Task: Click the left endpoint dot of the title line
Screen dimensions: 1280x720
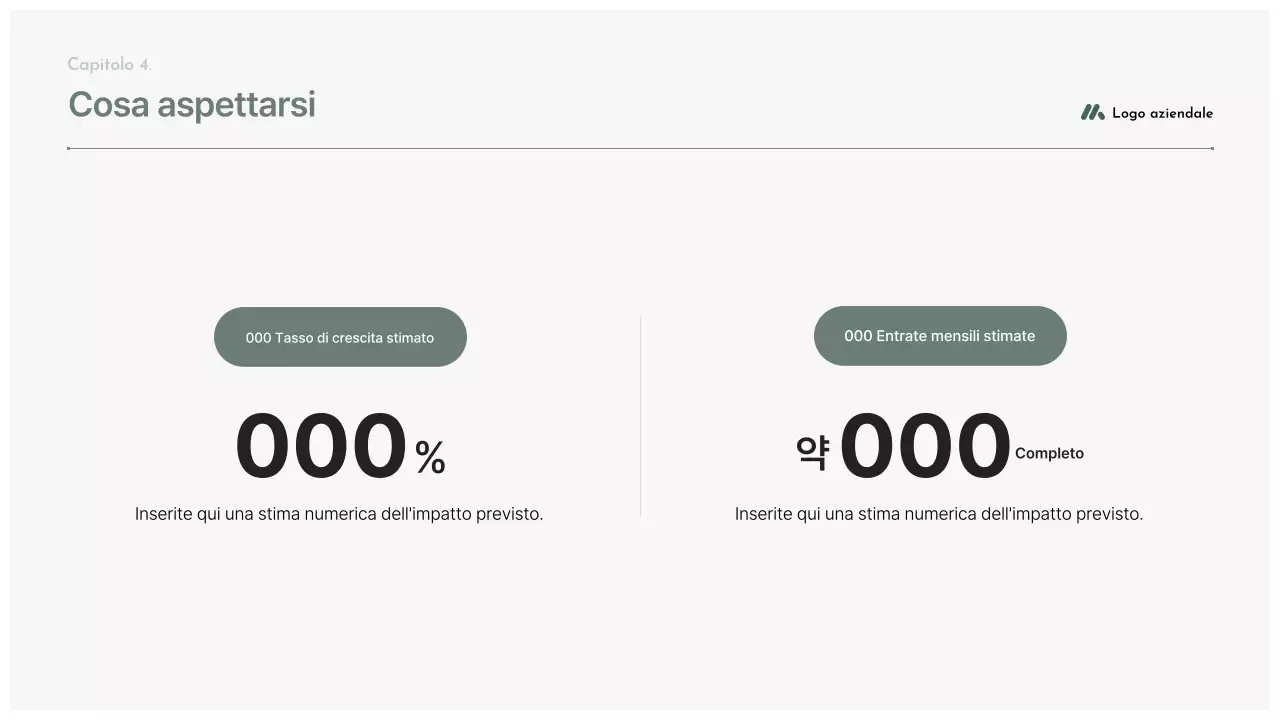Action: [x=68, y=148]
